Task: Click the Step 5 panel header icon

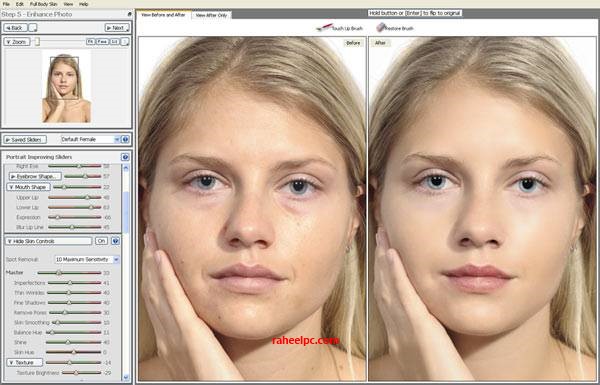Action: point(129,14)
